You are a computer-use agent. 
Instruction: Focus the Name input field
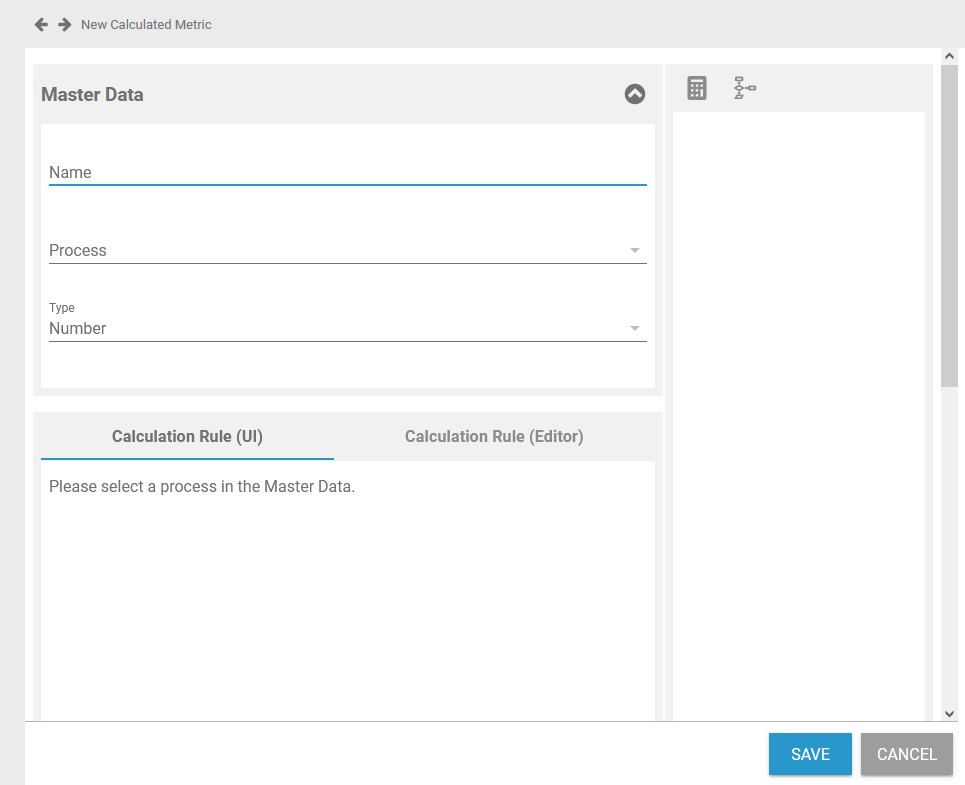click(347, 172)
